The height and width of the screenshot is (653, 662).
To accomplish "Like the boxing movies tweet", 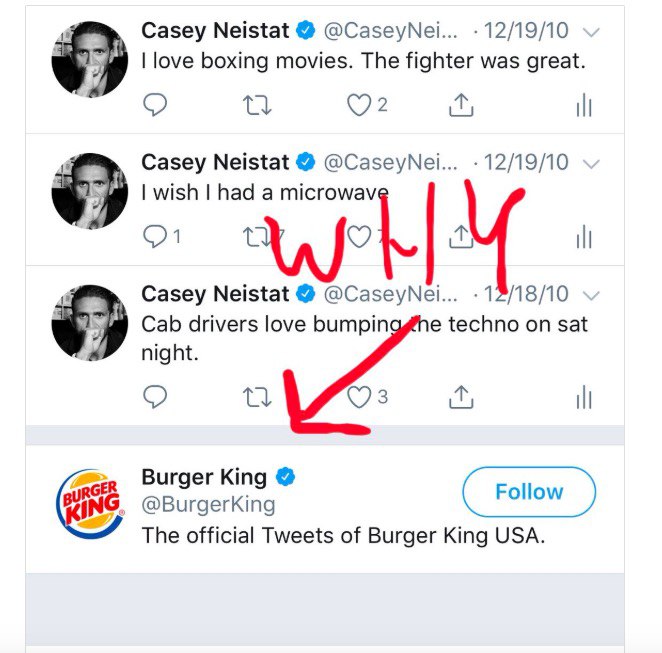I will click(x=359, y=105).
